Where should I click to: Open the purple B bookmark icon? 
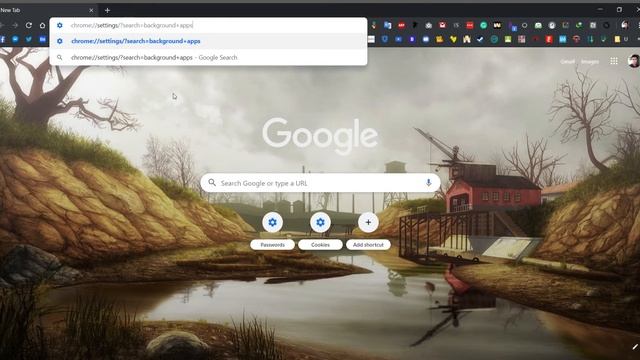[x=412, y=39]
